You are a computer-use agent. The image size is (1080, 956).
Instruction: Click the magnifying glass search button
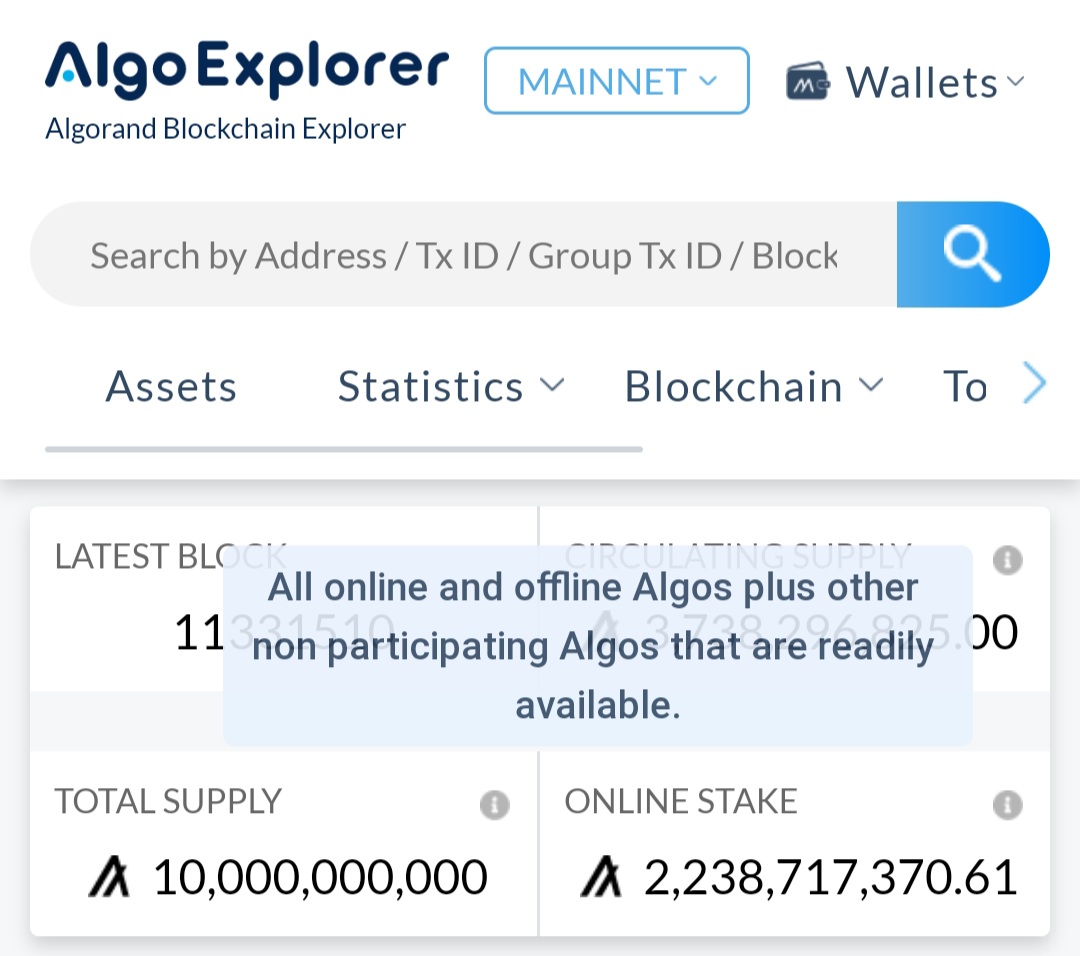coord(973,254)
